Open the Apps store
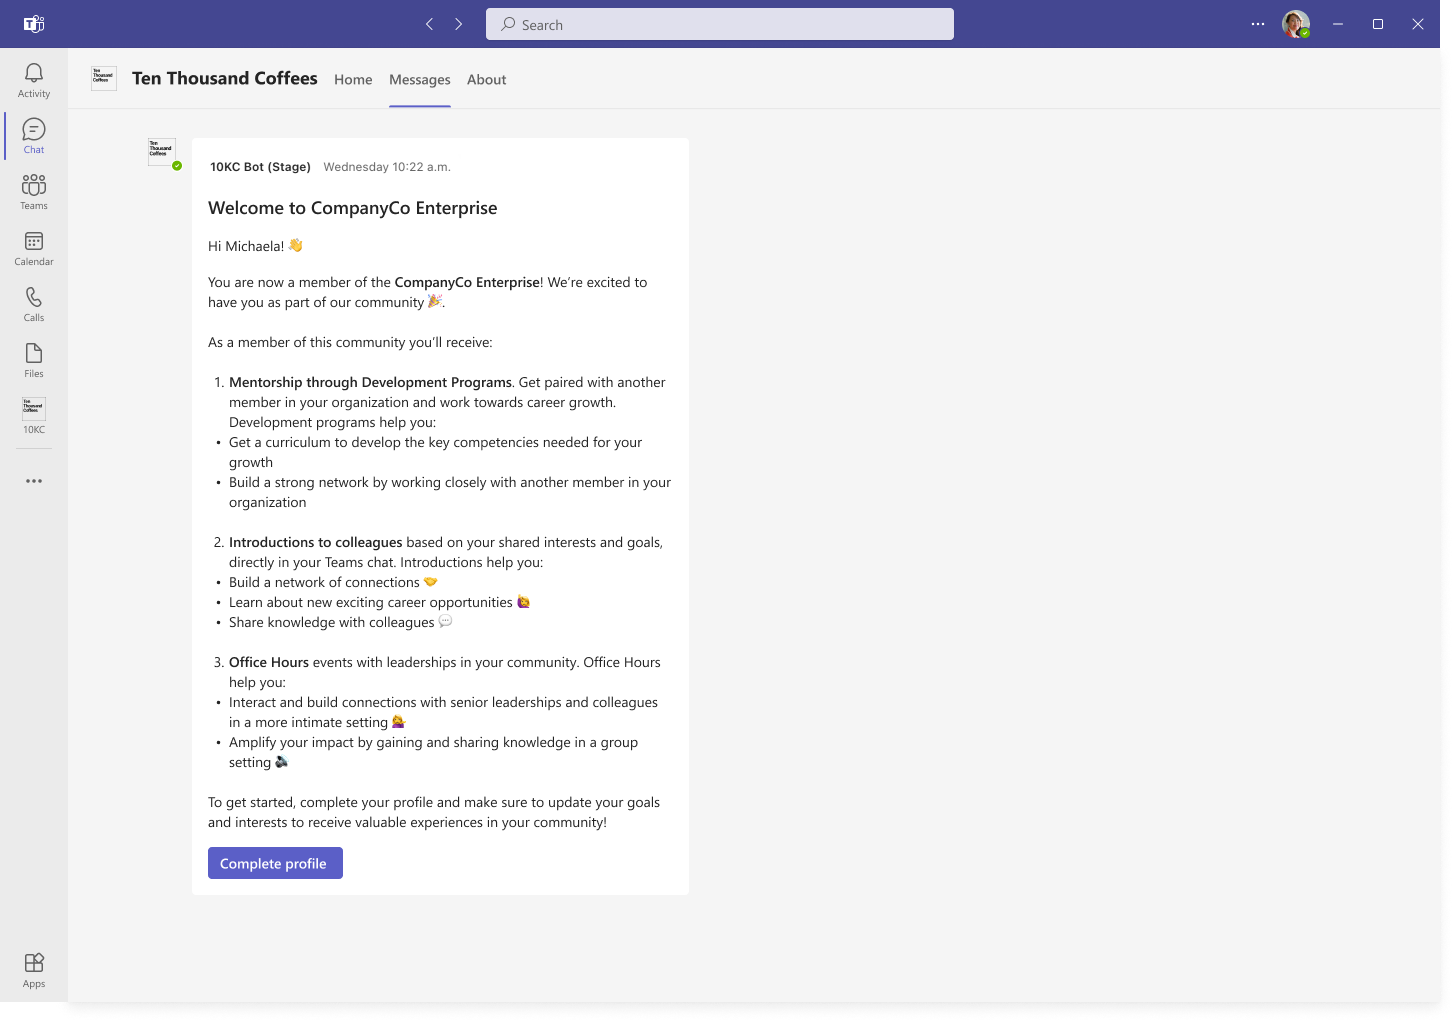The height and width of the screenshot is (1023, 1455). [34, 970]
